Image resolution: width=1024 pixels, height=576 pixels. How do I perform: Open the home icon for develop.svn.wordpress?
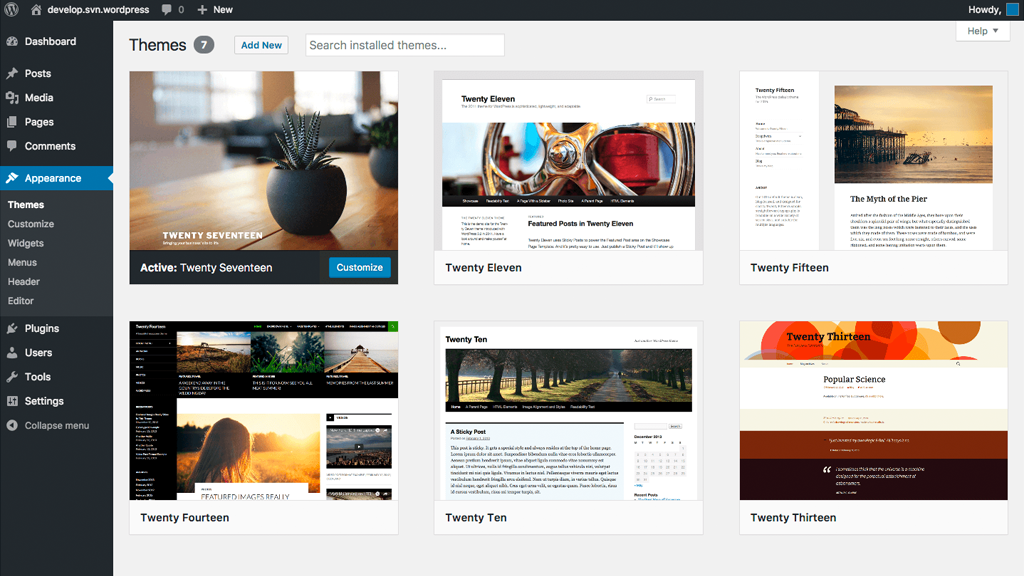coord(36,10)
